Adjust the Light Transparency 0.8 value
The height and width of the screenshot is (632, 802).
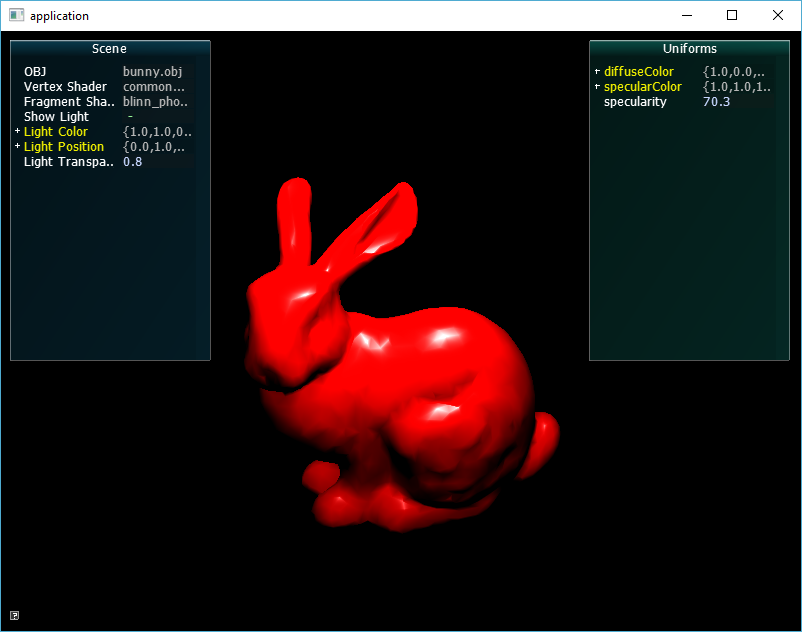pyautogui.click(x=132, y=161)
